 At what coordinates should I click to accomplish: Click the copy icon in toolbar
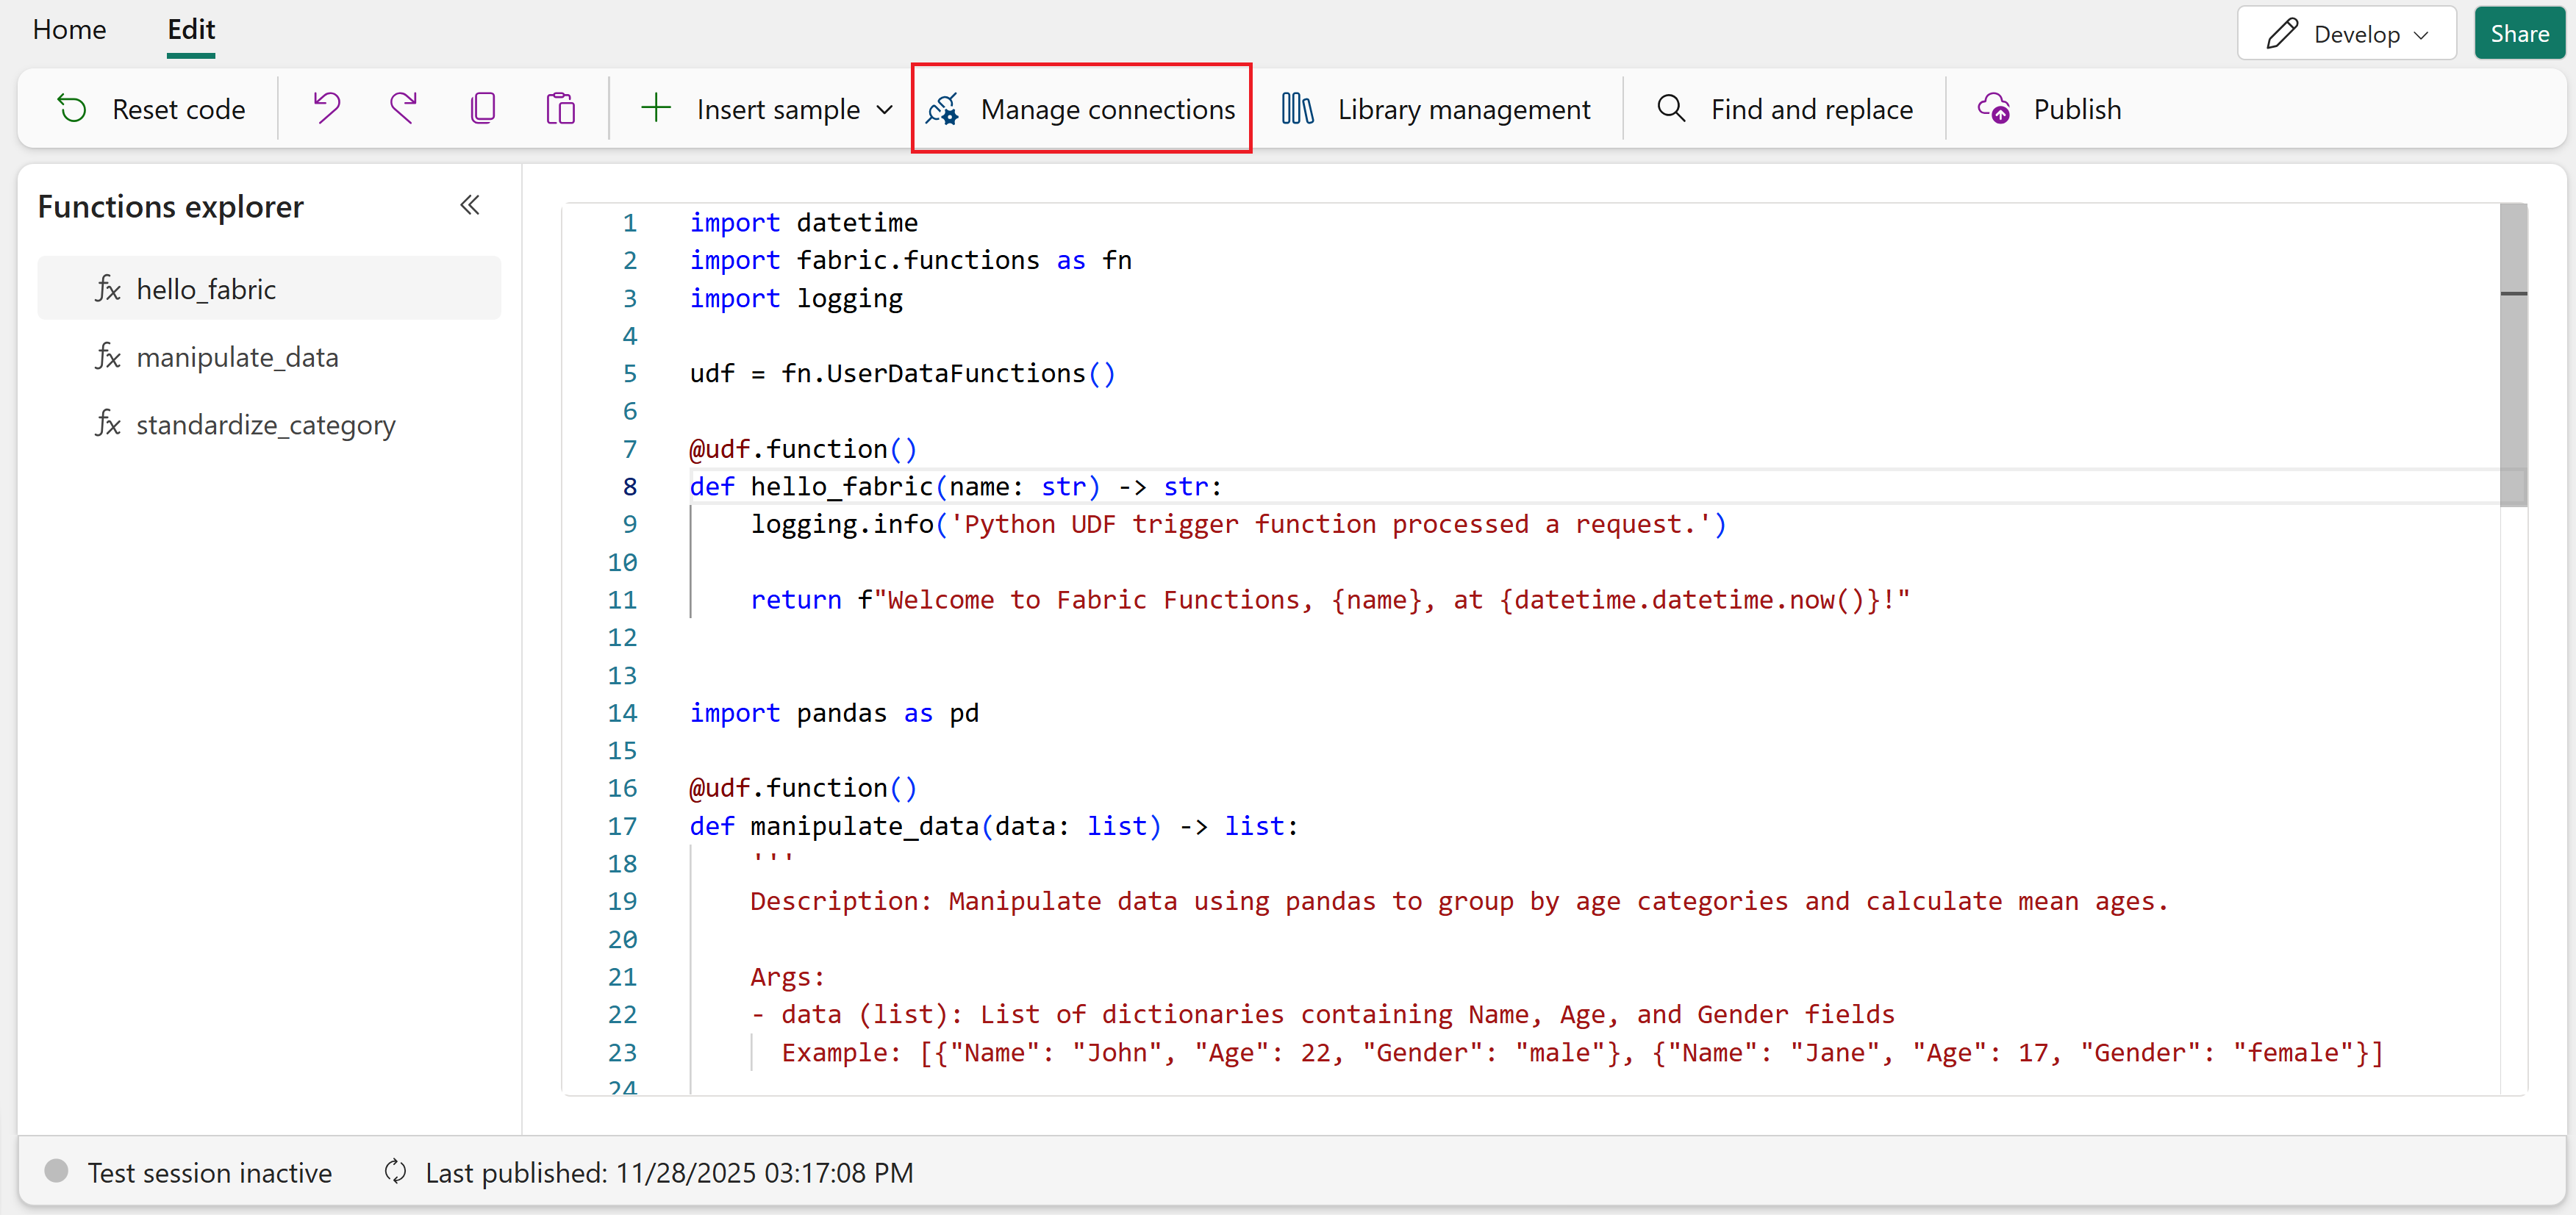point(483,108)
